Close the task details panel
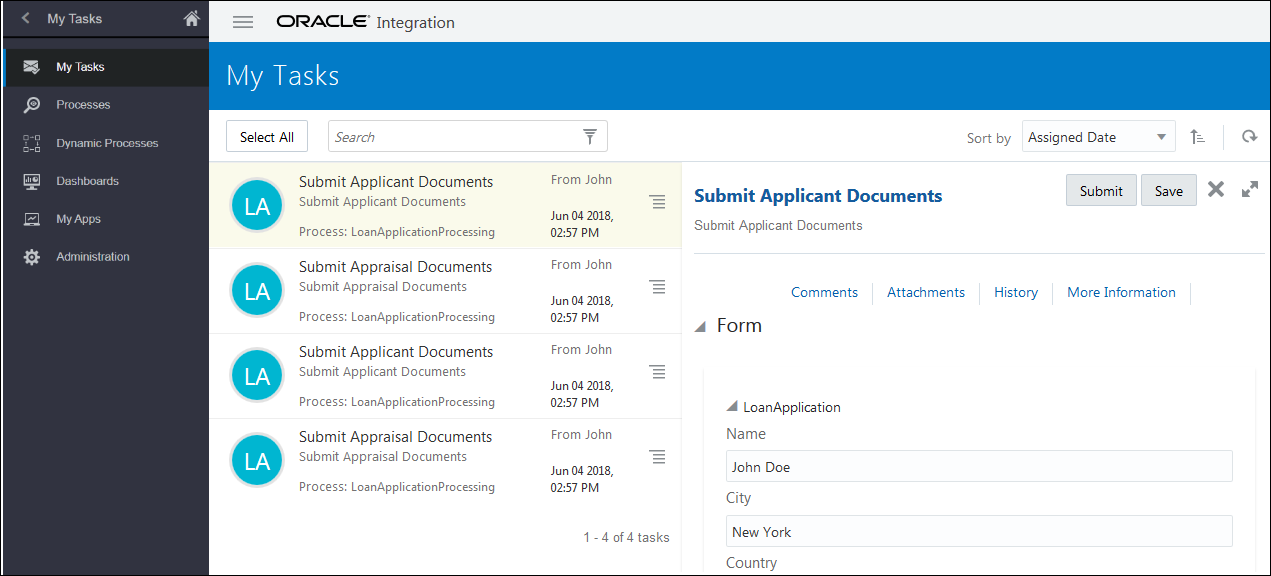 (1216, 190)
